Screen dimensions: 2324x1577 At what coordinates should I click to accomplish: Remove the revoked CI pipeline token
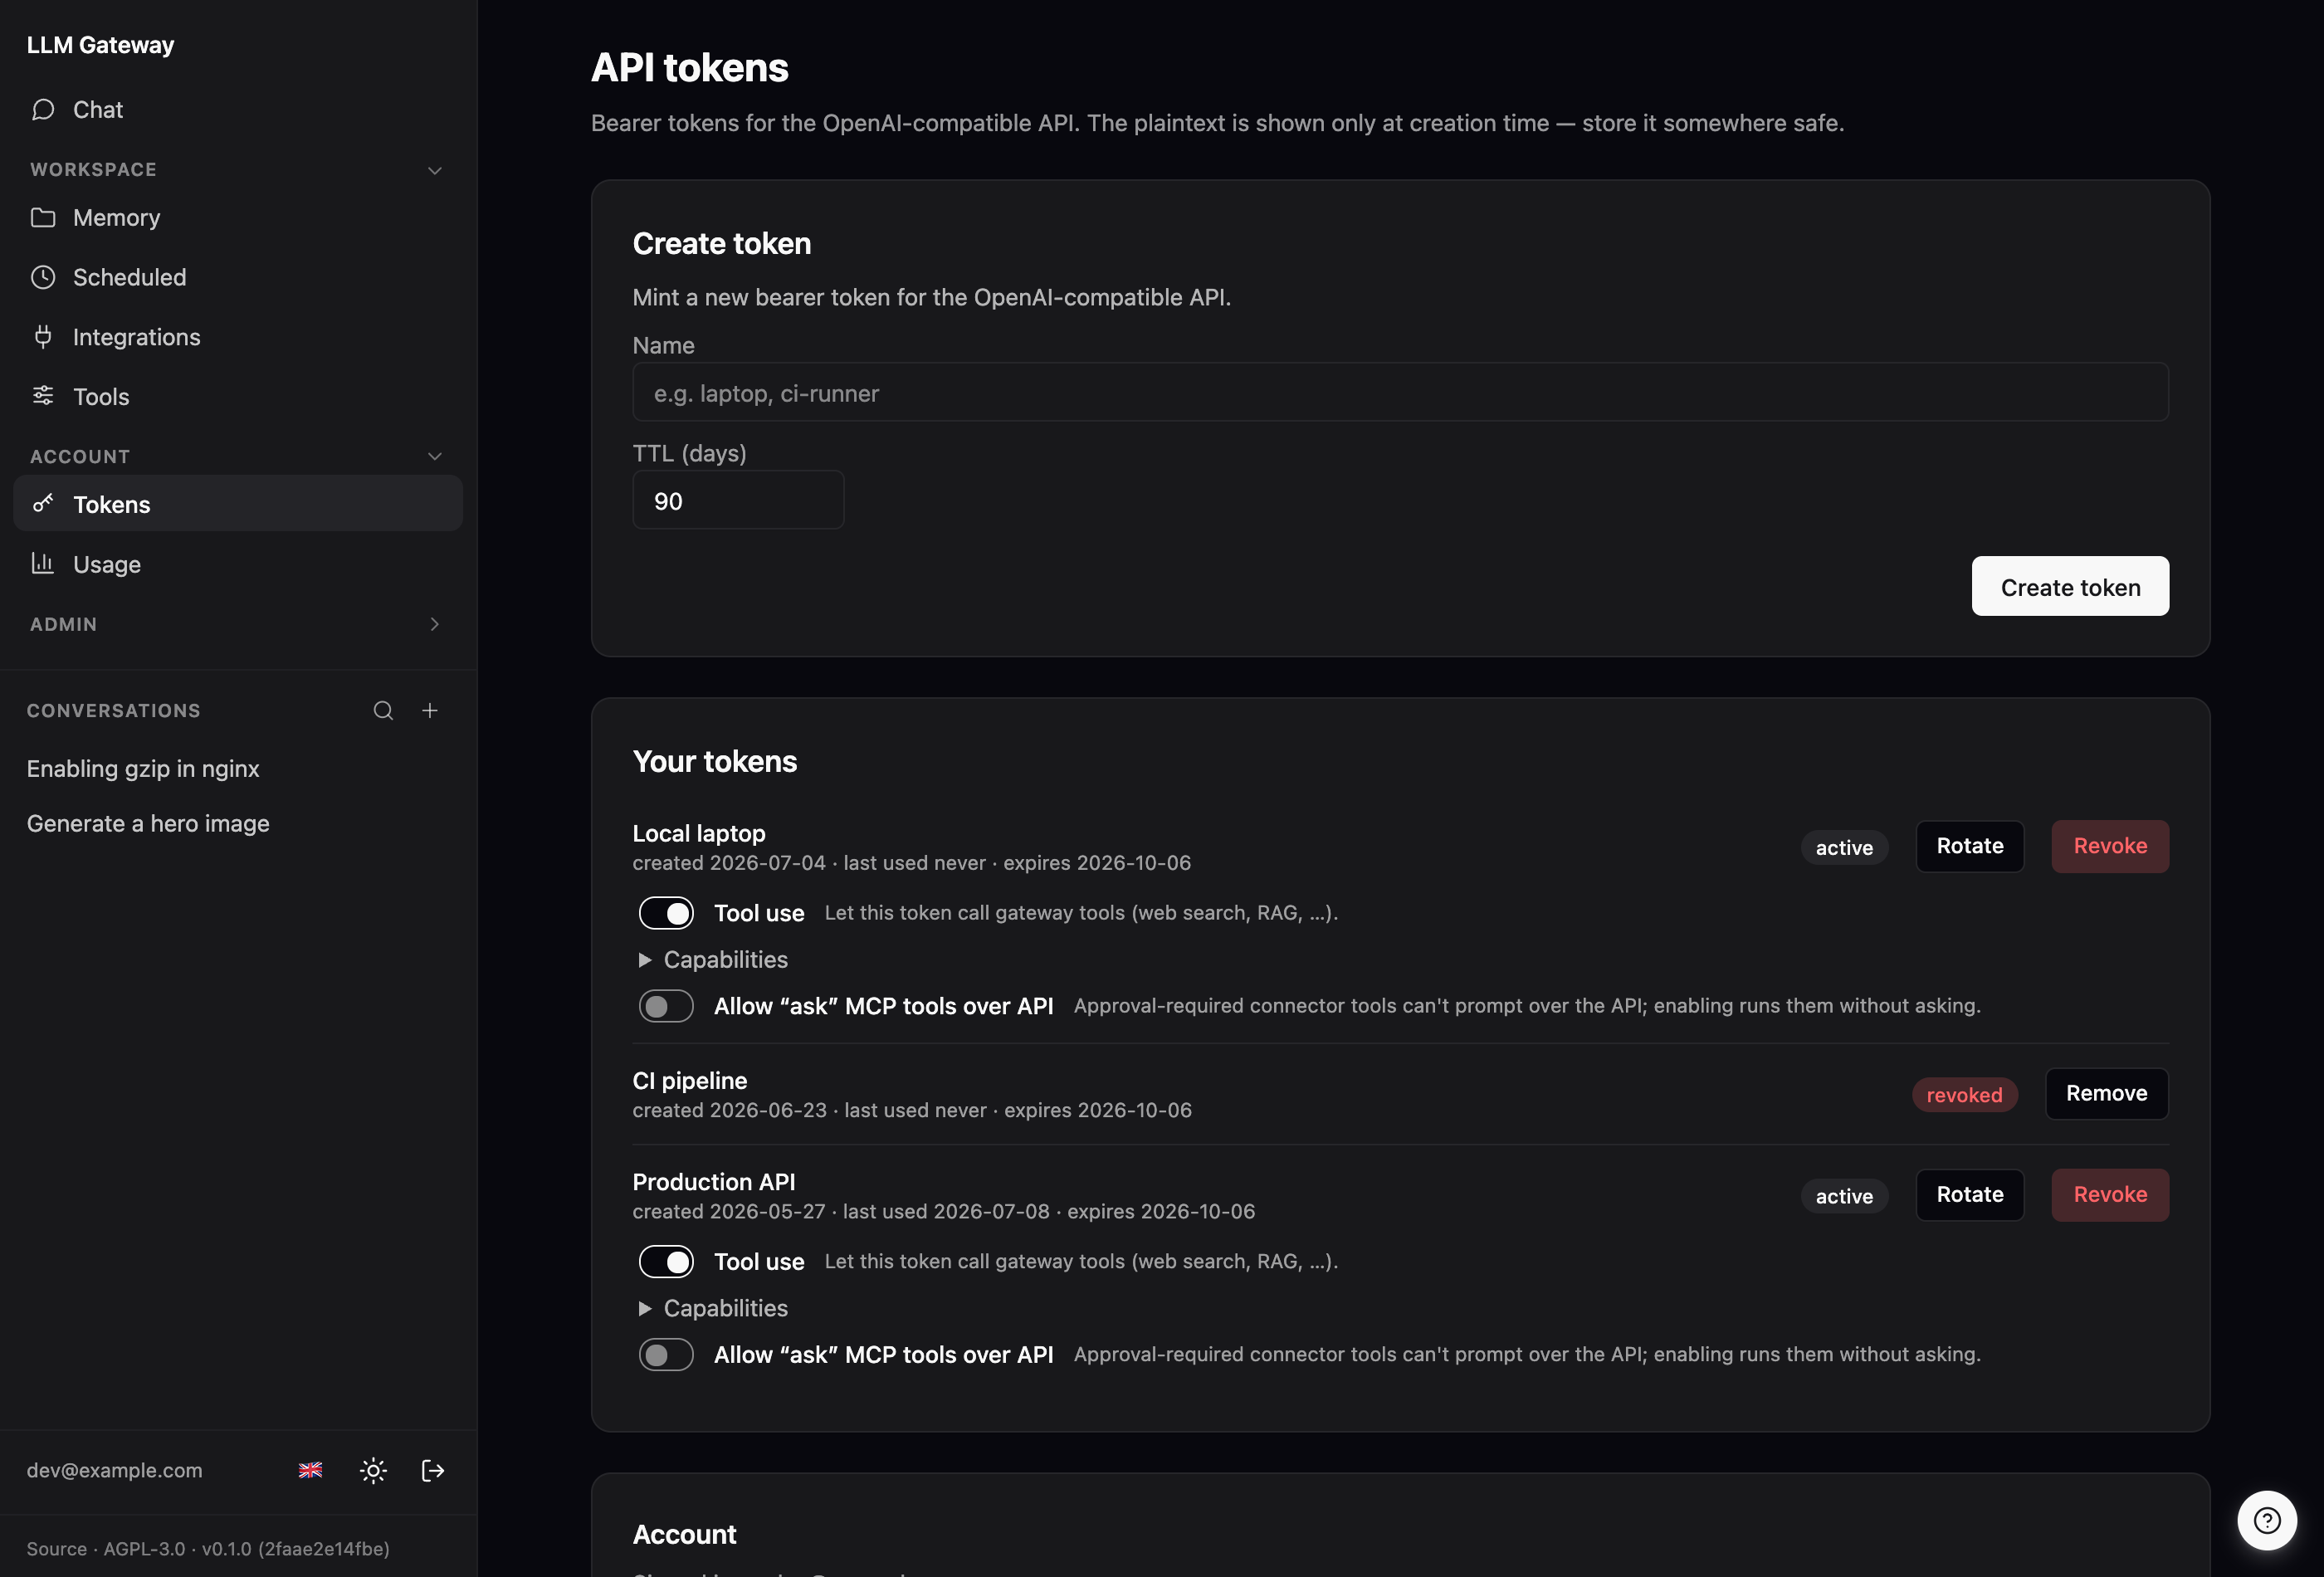(2107, 1094)
